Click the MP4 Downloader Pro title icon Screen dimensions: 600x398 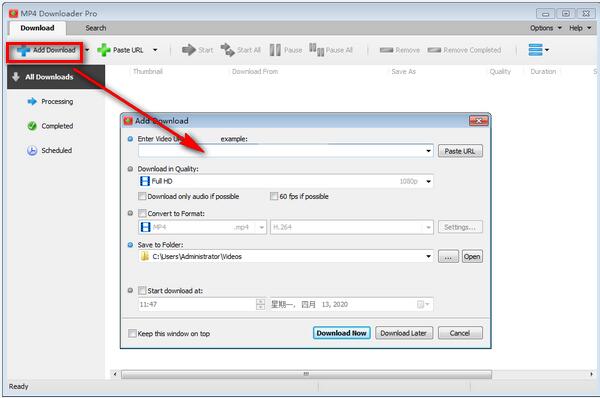(x=13, y=13)
